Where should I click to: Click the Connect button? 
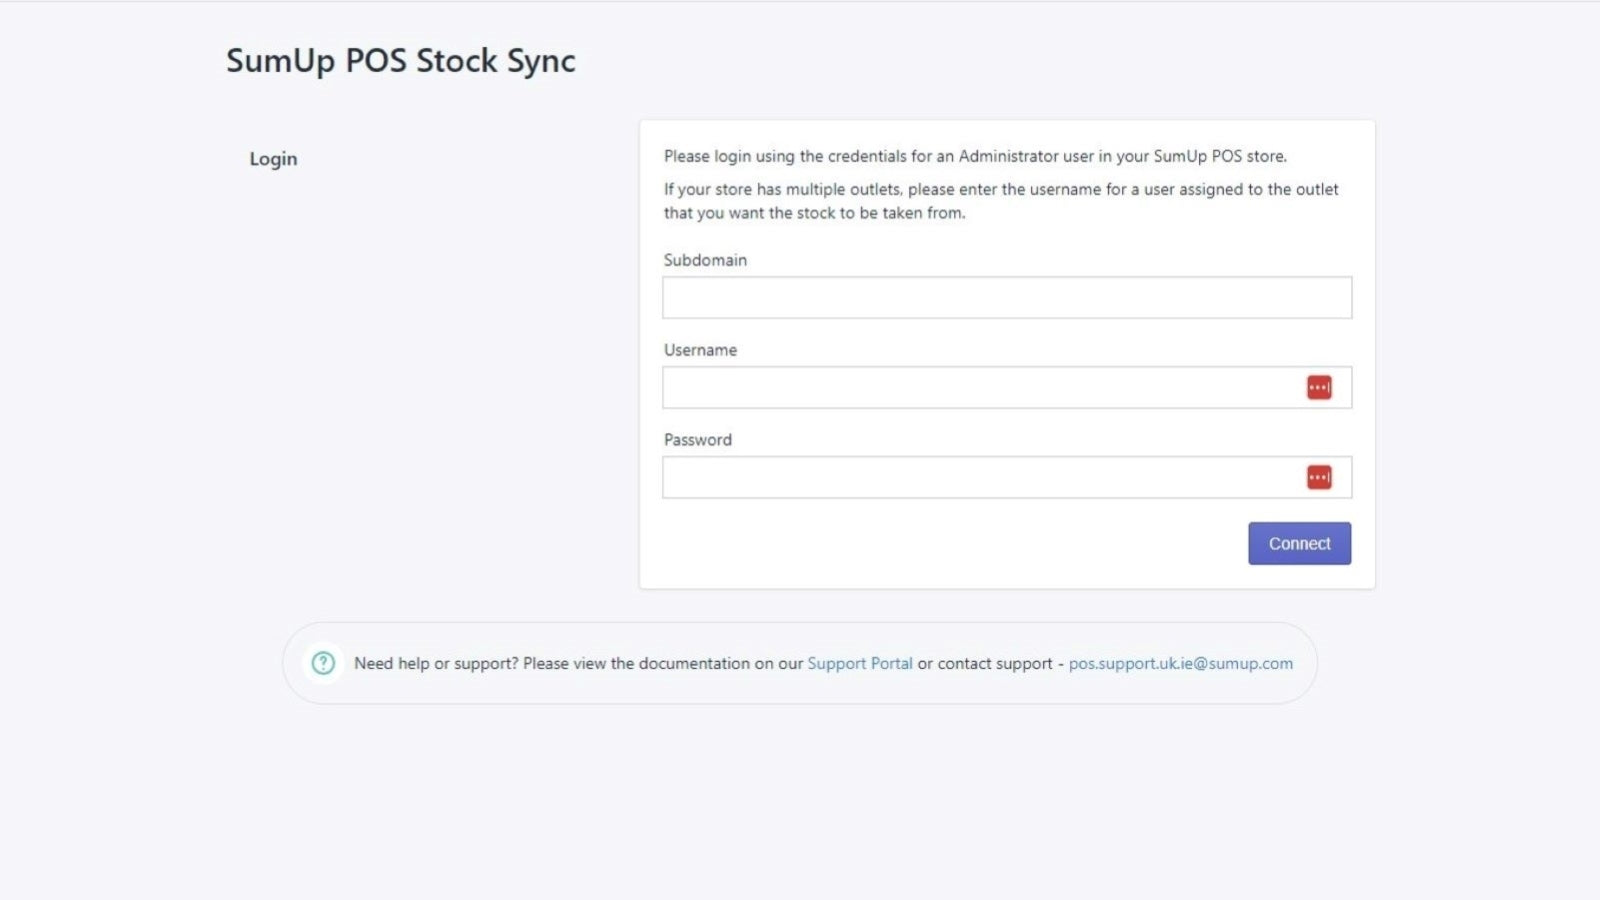tap(1299, 543)
